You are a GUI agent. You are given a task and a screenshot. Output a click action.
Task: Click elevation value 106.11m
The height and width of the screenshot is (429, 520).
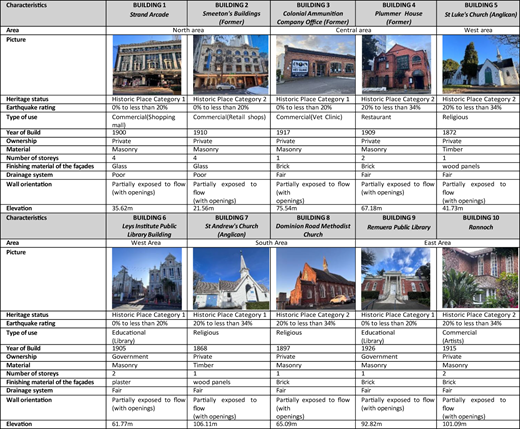tap(205, 424)
